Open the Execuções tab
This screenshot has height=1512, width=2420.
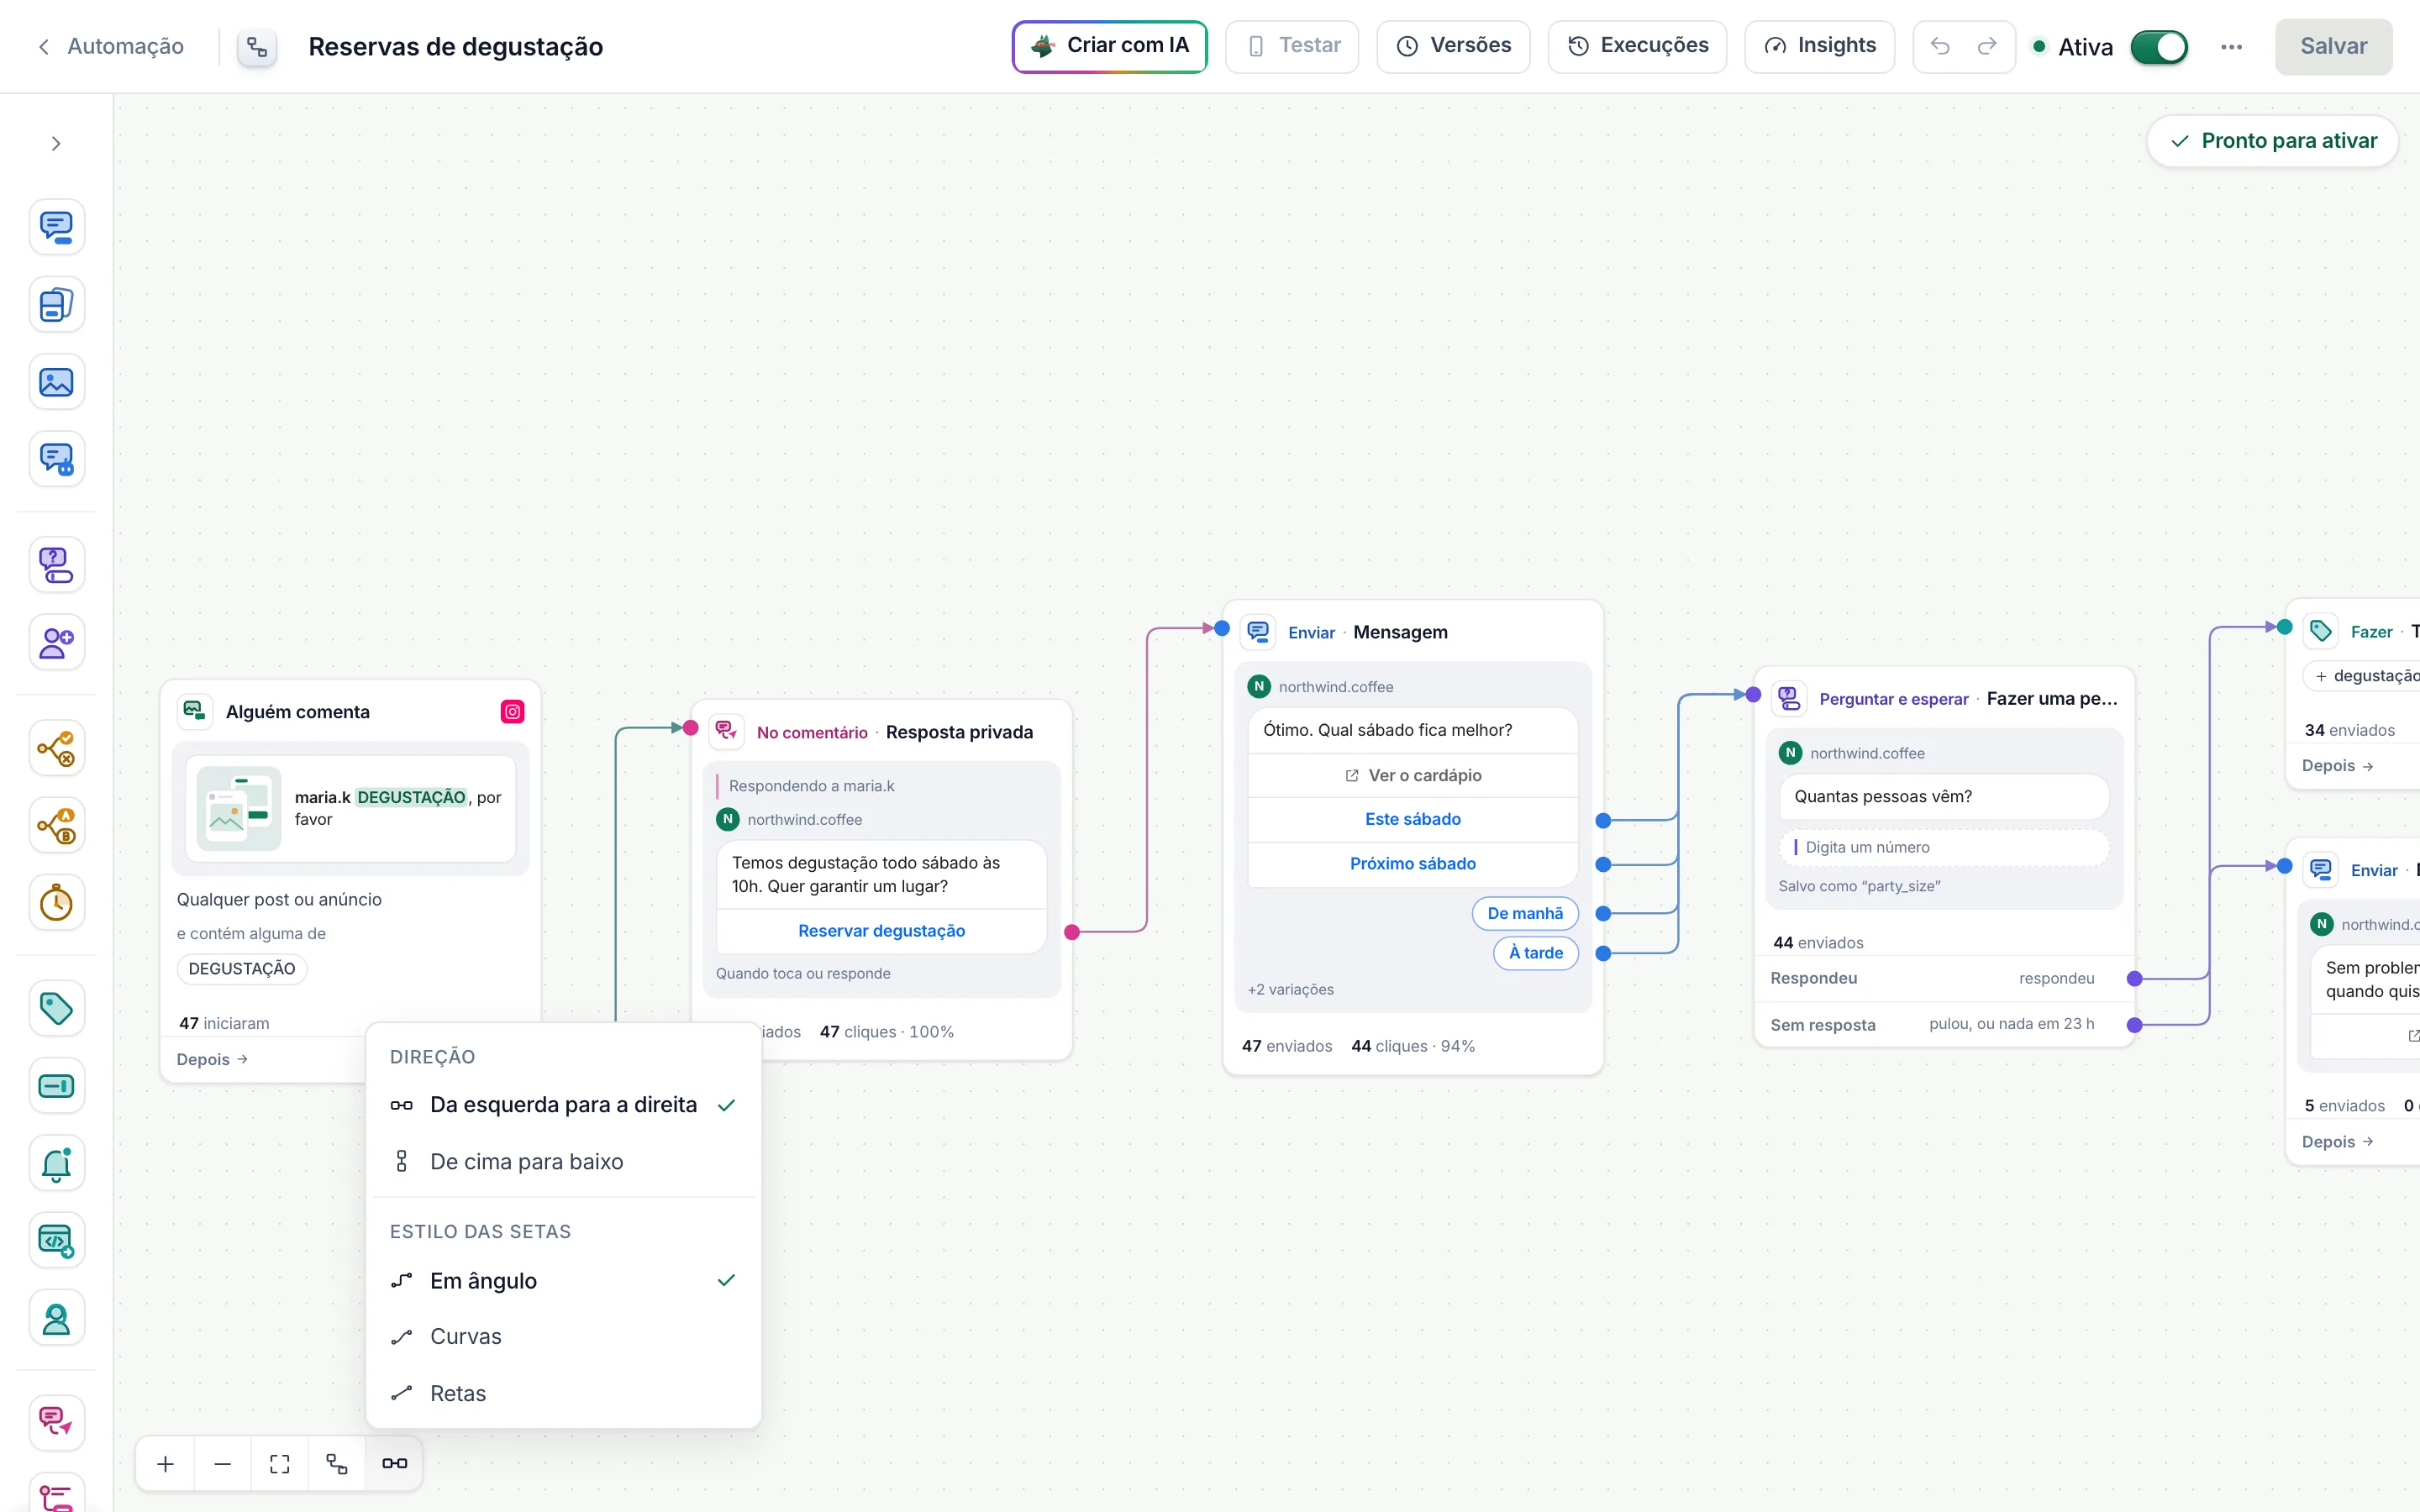1637,46
